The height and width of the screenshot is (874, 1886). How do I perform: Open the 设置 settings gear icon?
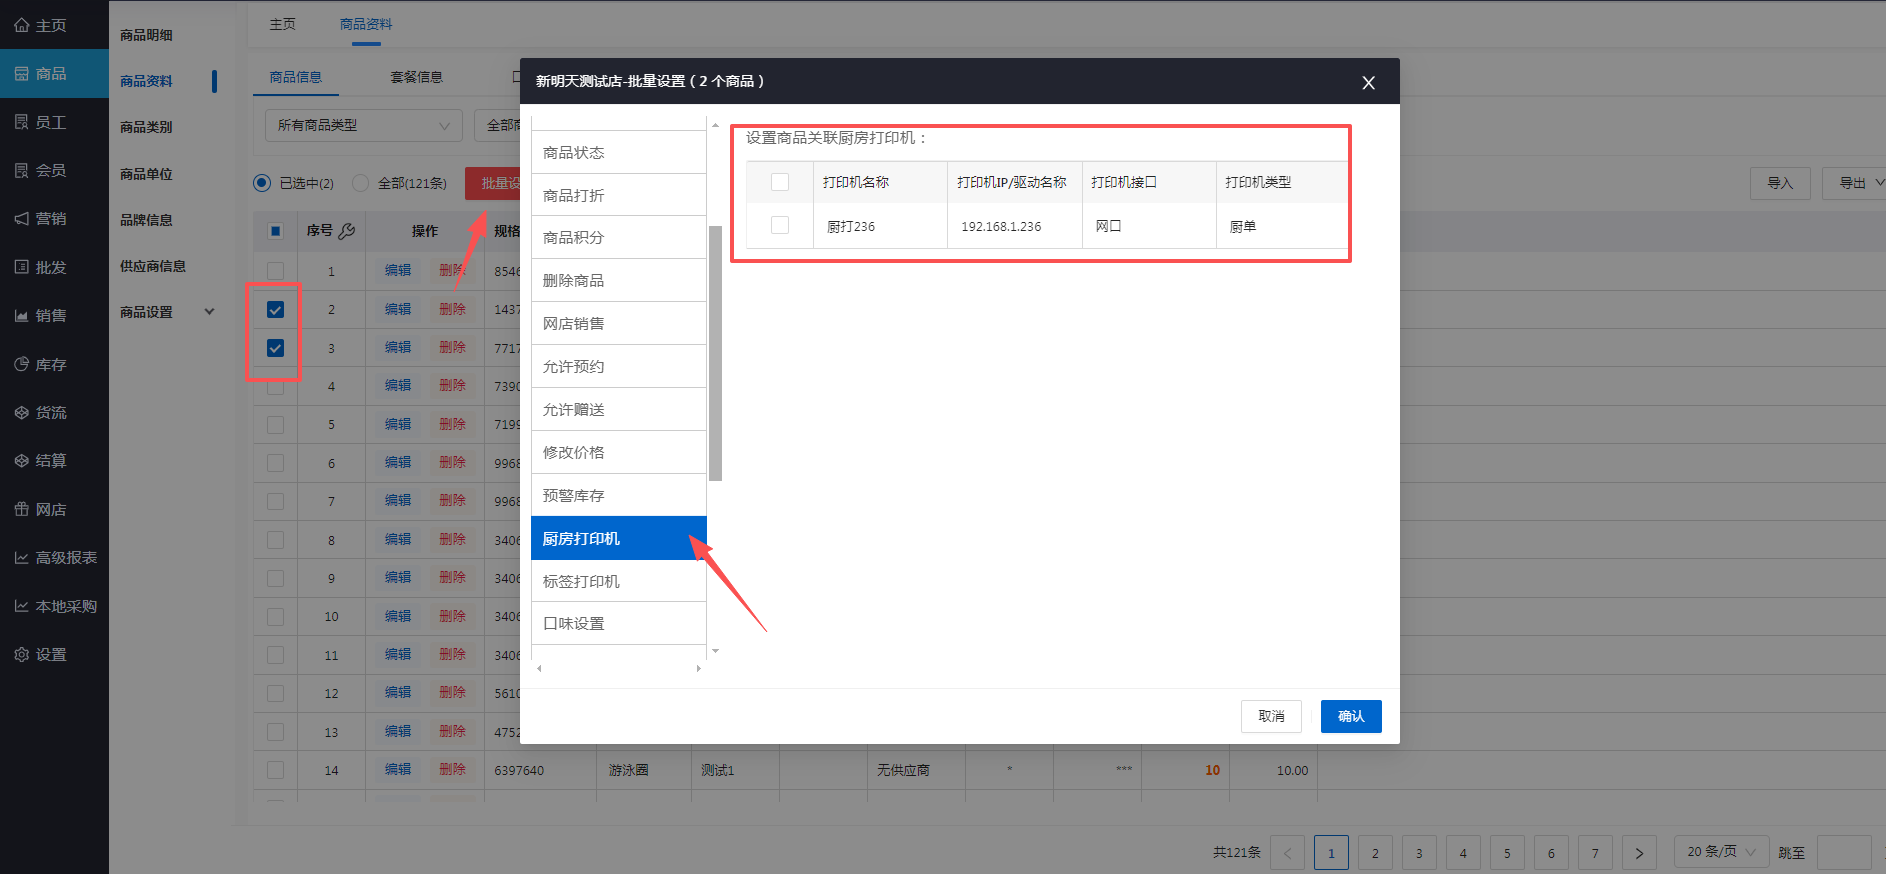tap(21, 654)
